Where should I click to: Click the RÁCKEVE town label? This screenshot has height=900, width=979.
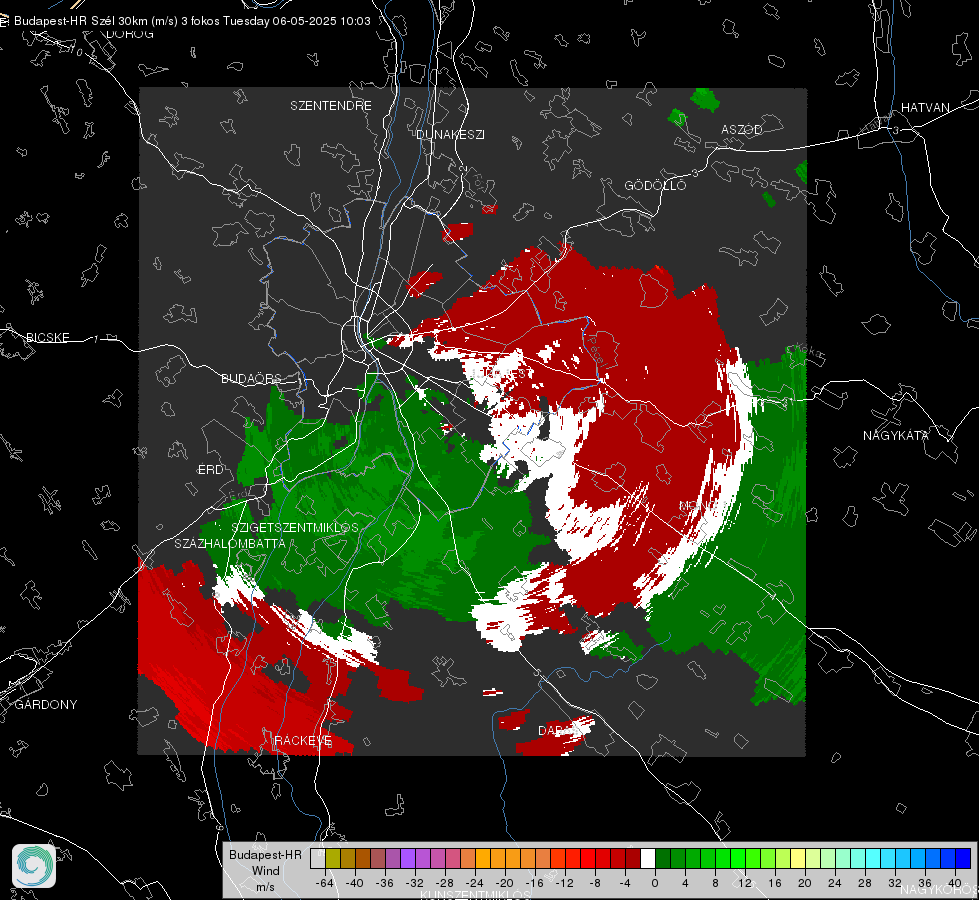[x=303, y=741]
